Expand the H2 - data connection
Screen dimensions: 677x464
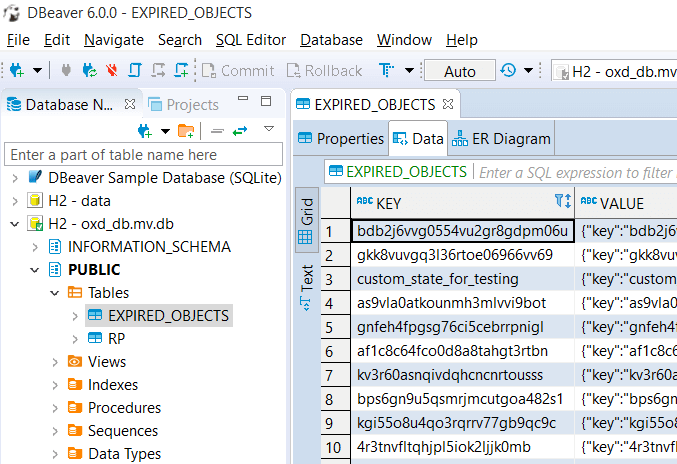pyautogui.click(x=15, y=201)
